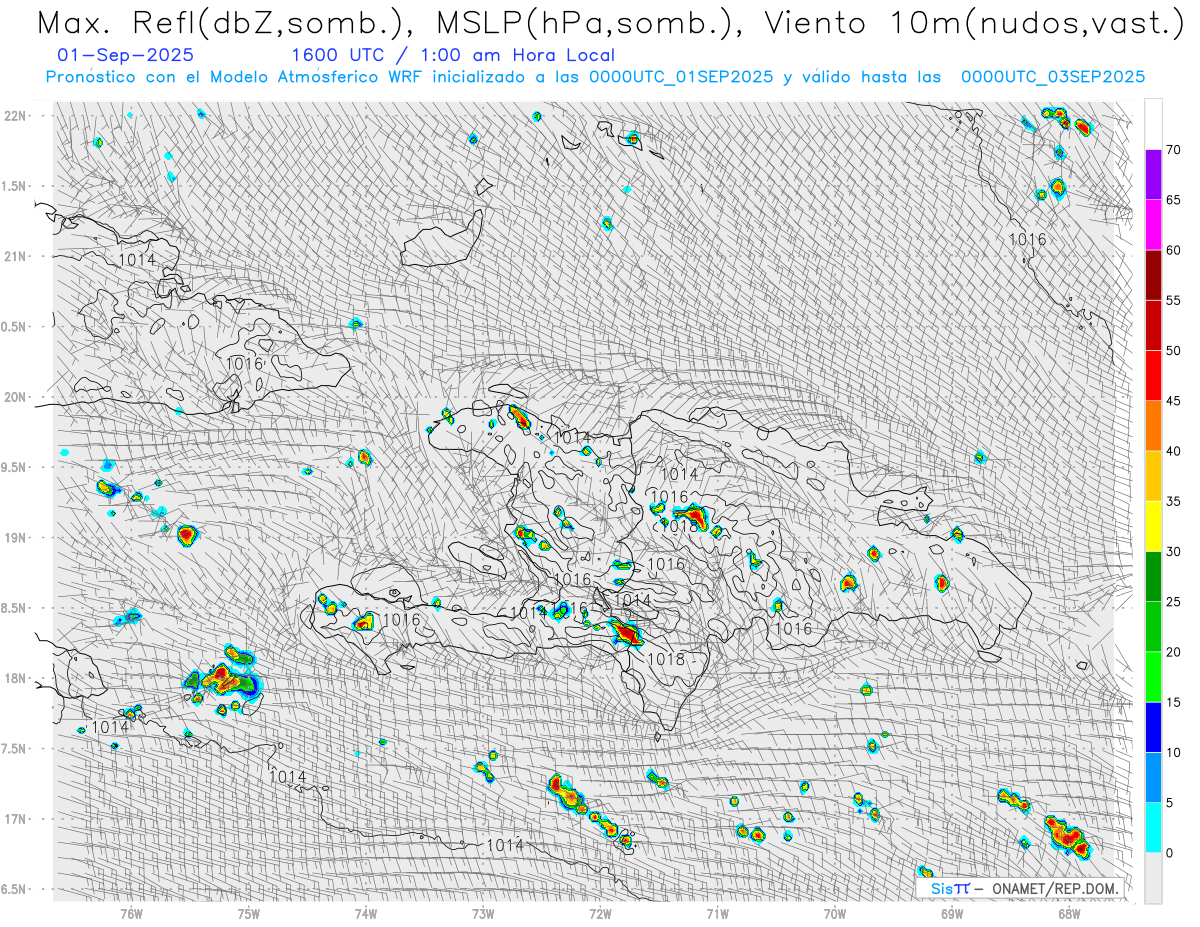Click the 75W longitude label
The image size is (1200, 927).
coord(248,912)
